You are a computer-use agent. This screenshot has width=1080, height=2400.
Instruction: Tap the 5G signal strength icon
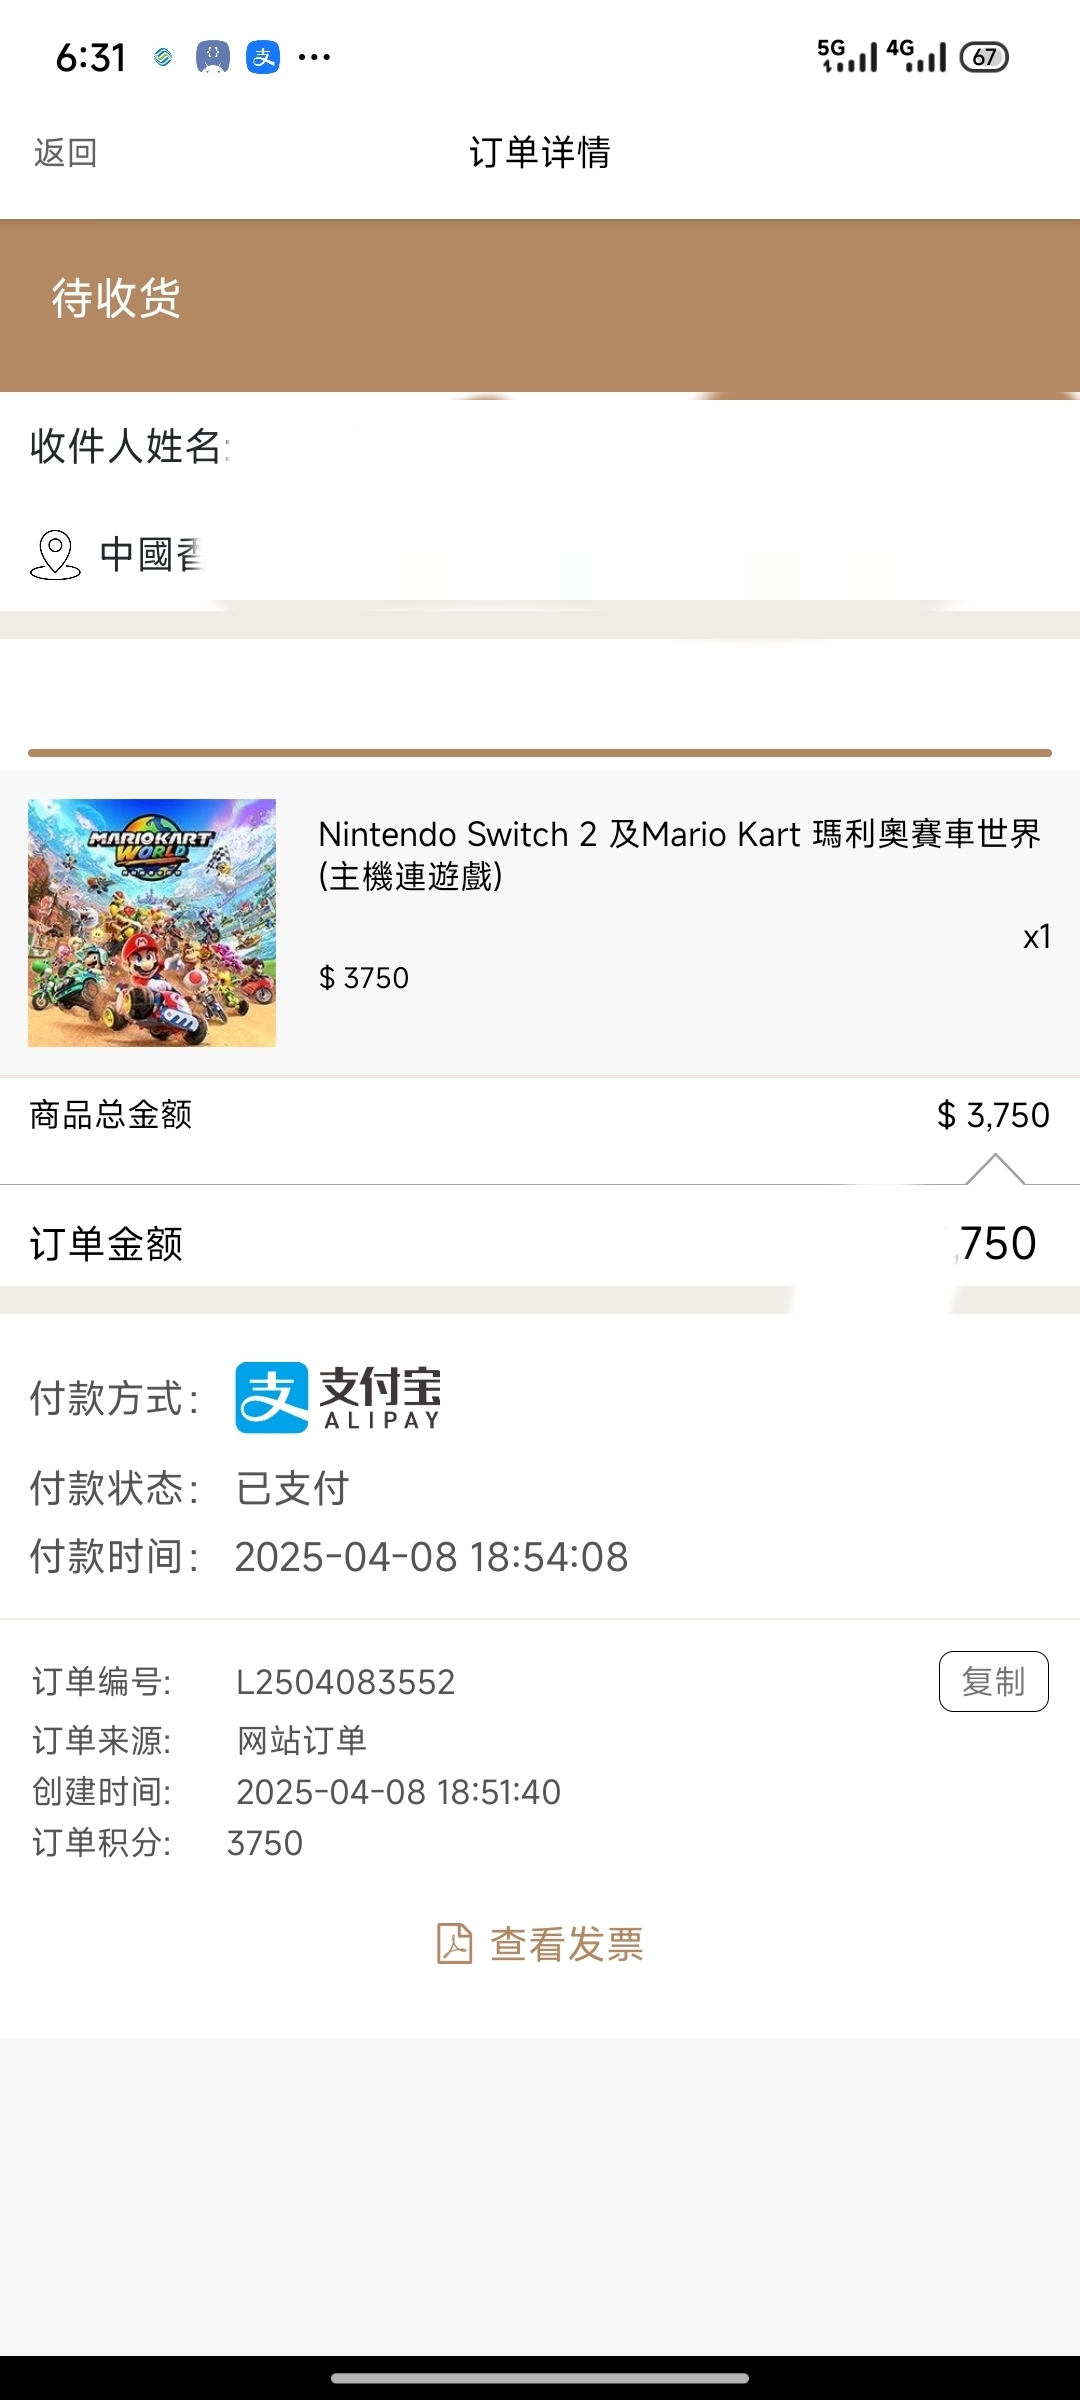847,56
